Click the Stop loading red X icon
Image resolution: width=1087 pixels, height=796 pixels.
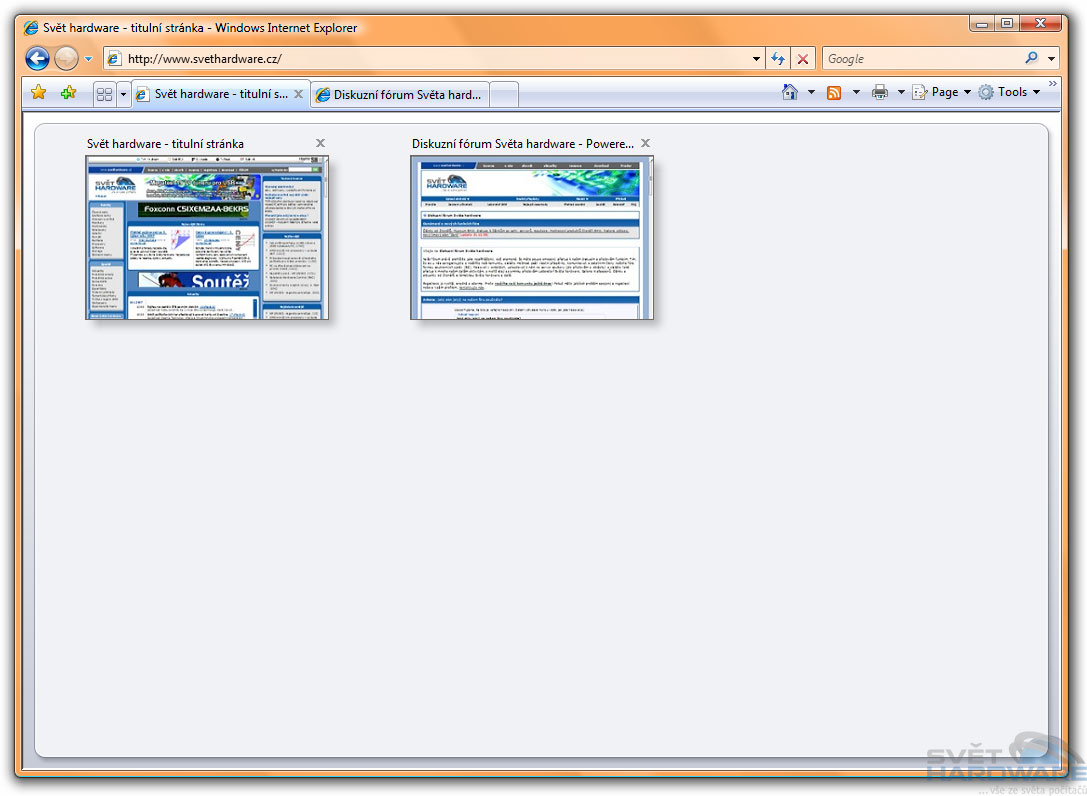803,59
